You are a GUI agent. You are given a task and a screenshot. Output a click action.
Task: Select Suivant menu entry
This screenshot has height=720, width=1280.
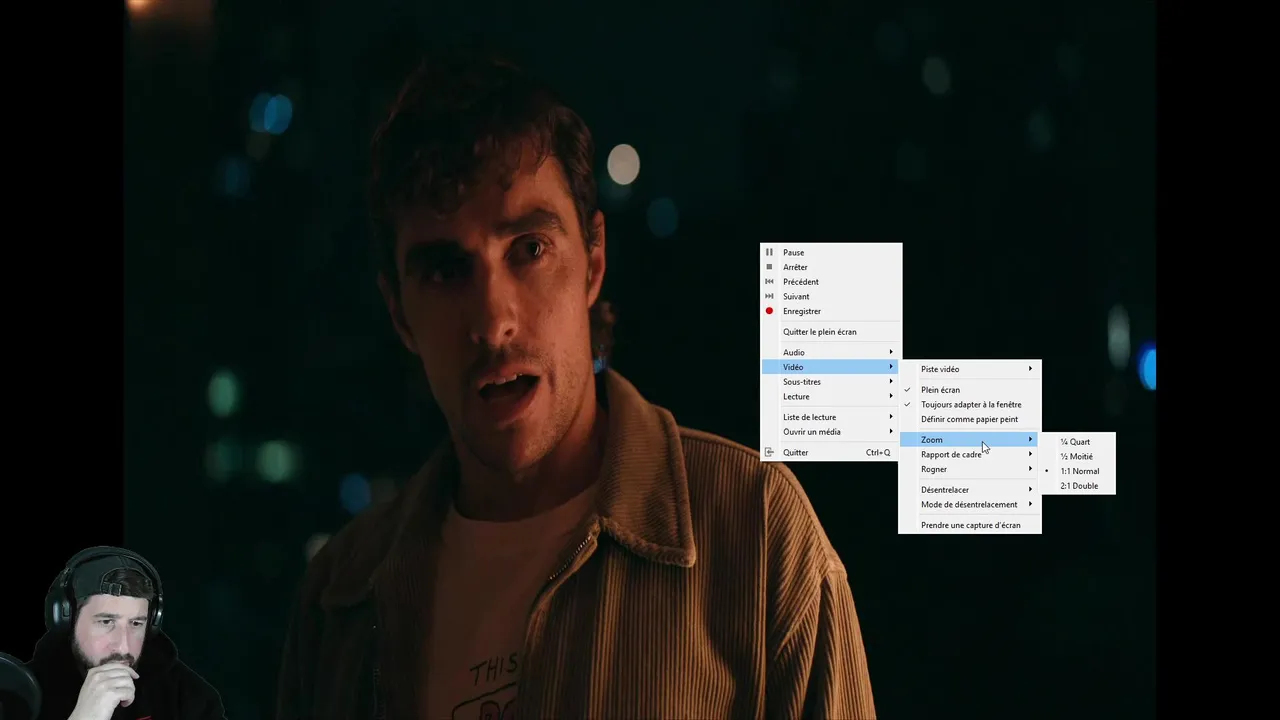coord(830,297)
